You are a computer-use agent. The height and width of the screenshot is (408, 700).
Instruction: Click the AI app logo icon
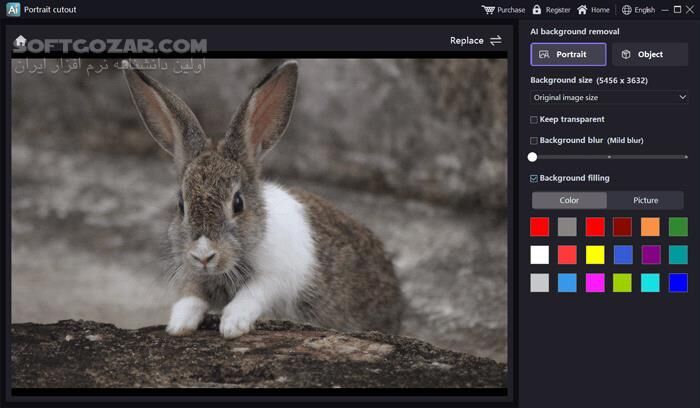13,10
